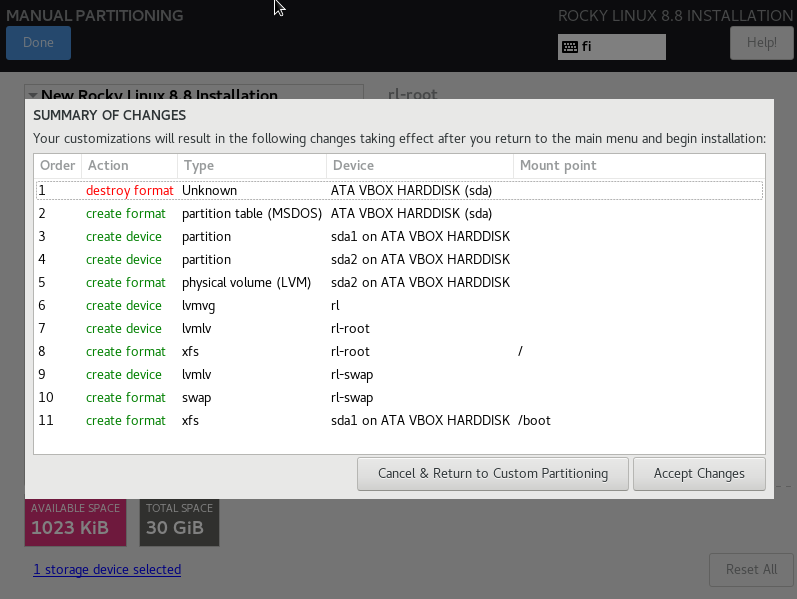Select the swap rl-swap format row

point(398,397)
